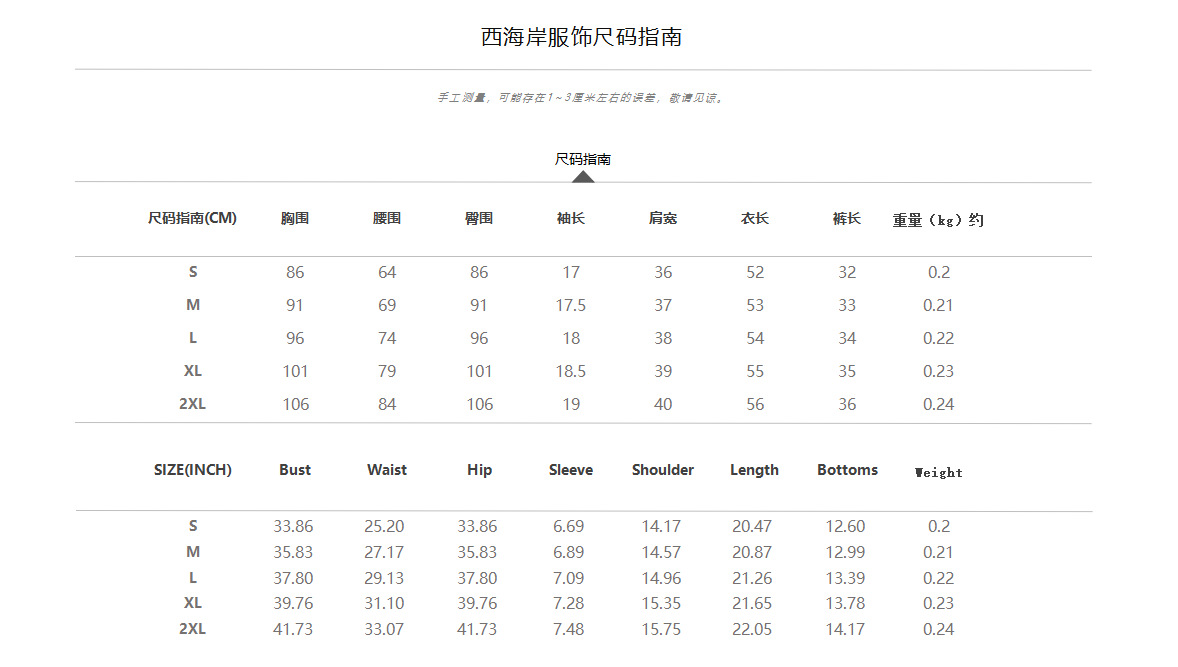Screen dimensions: 1178x667
Task: Select the XL row label in CM table
Action: click(x=192, y=371)
